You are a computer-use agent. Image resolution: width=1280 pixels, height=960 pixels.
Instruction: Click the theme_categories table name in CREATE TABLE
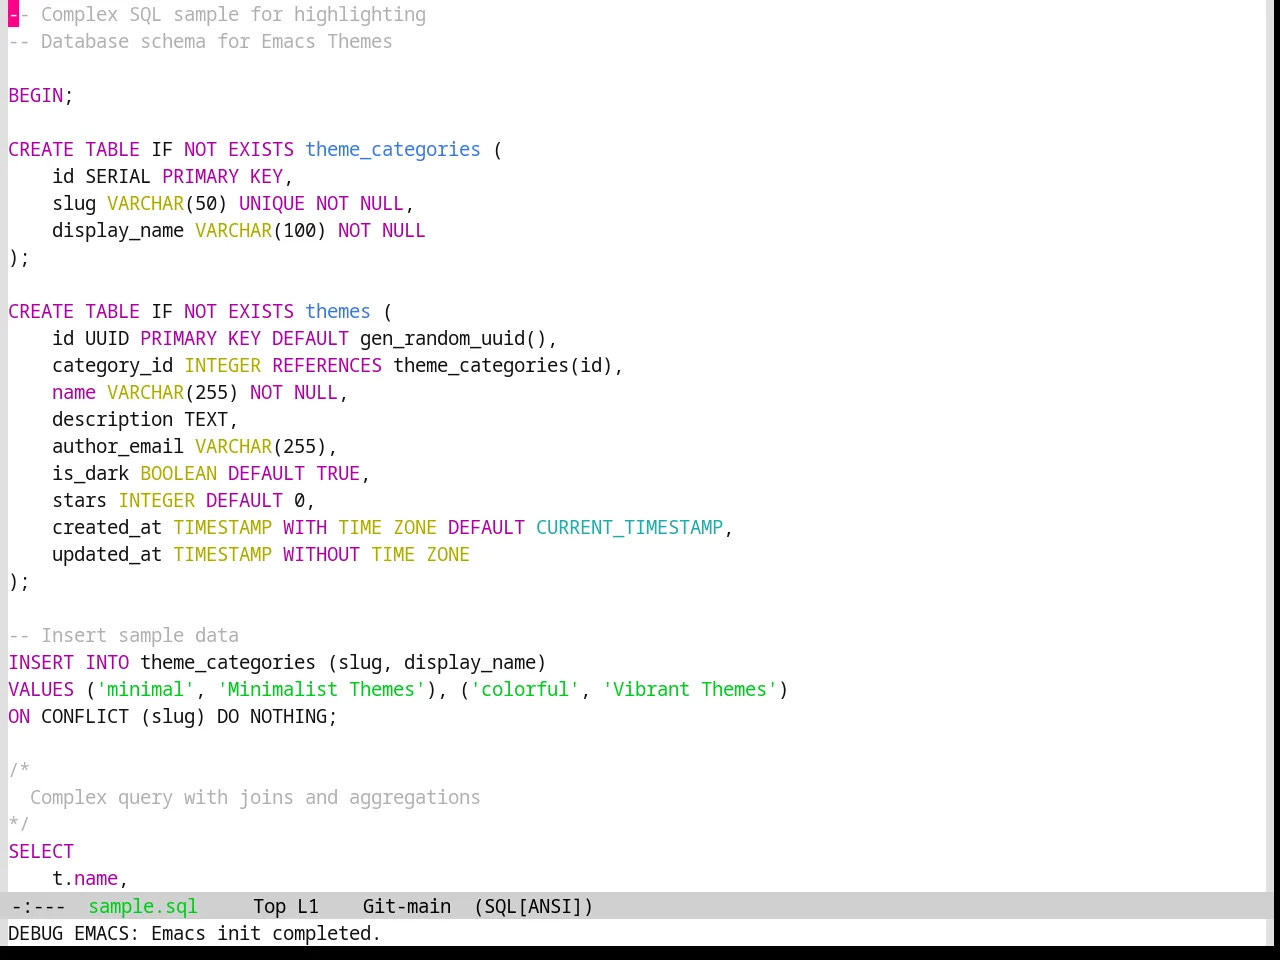point(393,150)
